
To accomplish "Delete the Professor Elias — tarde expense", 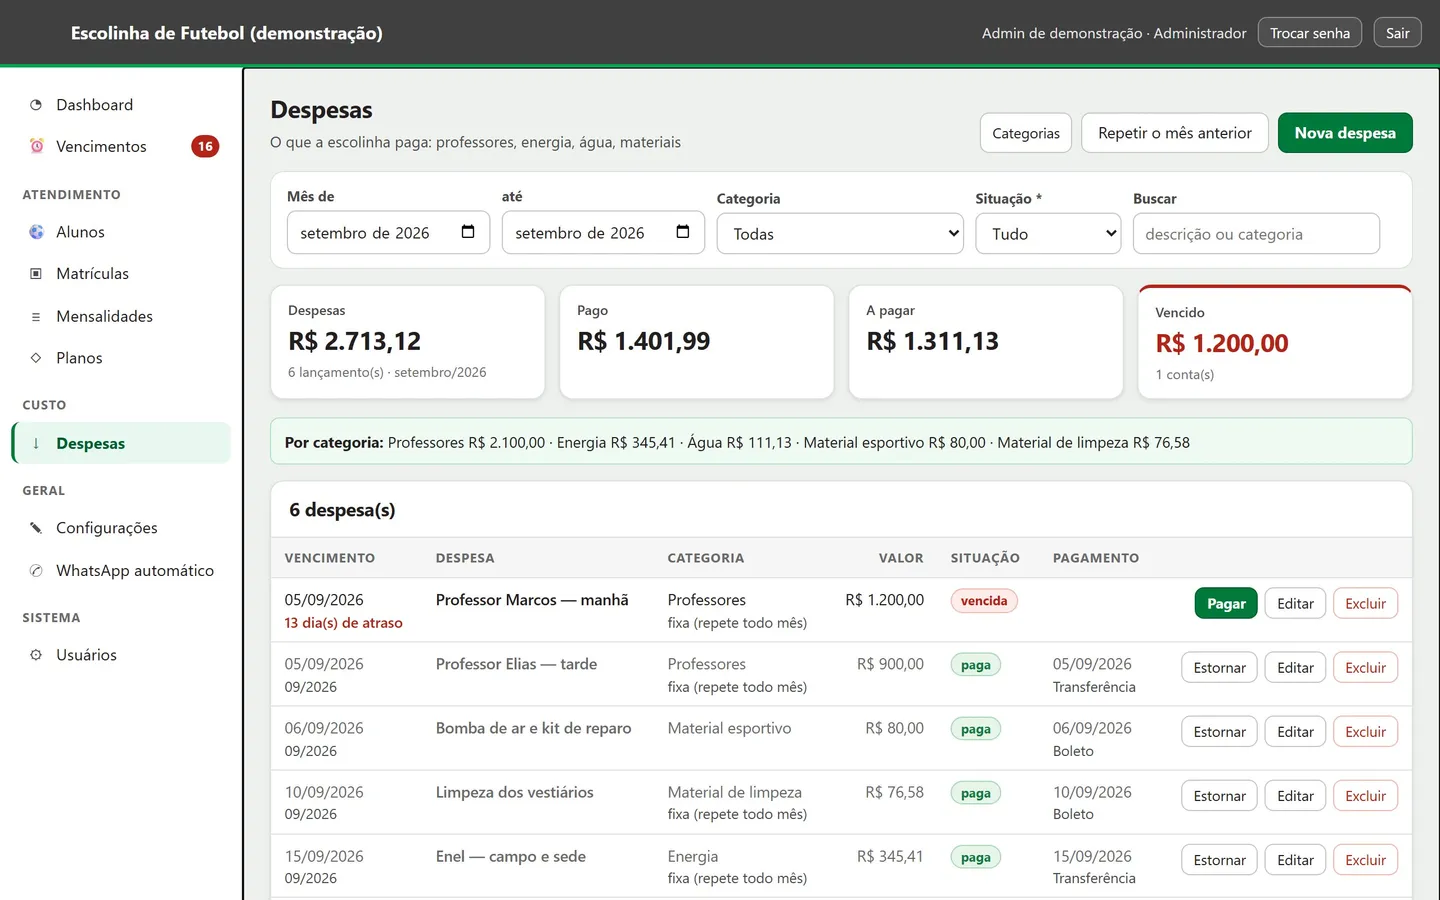I will pos(1365,668).
